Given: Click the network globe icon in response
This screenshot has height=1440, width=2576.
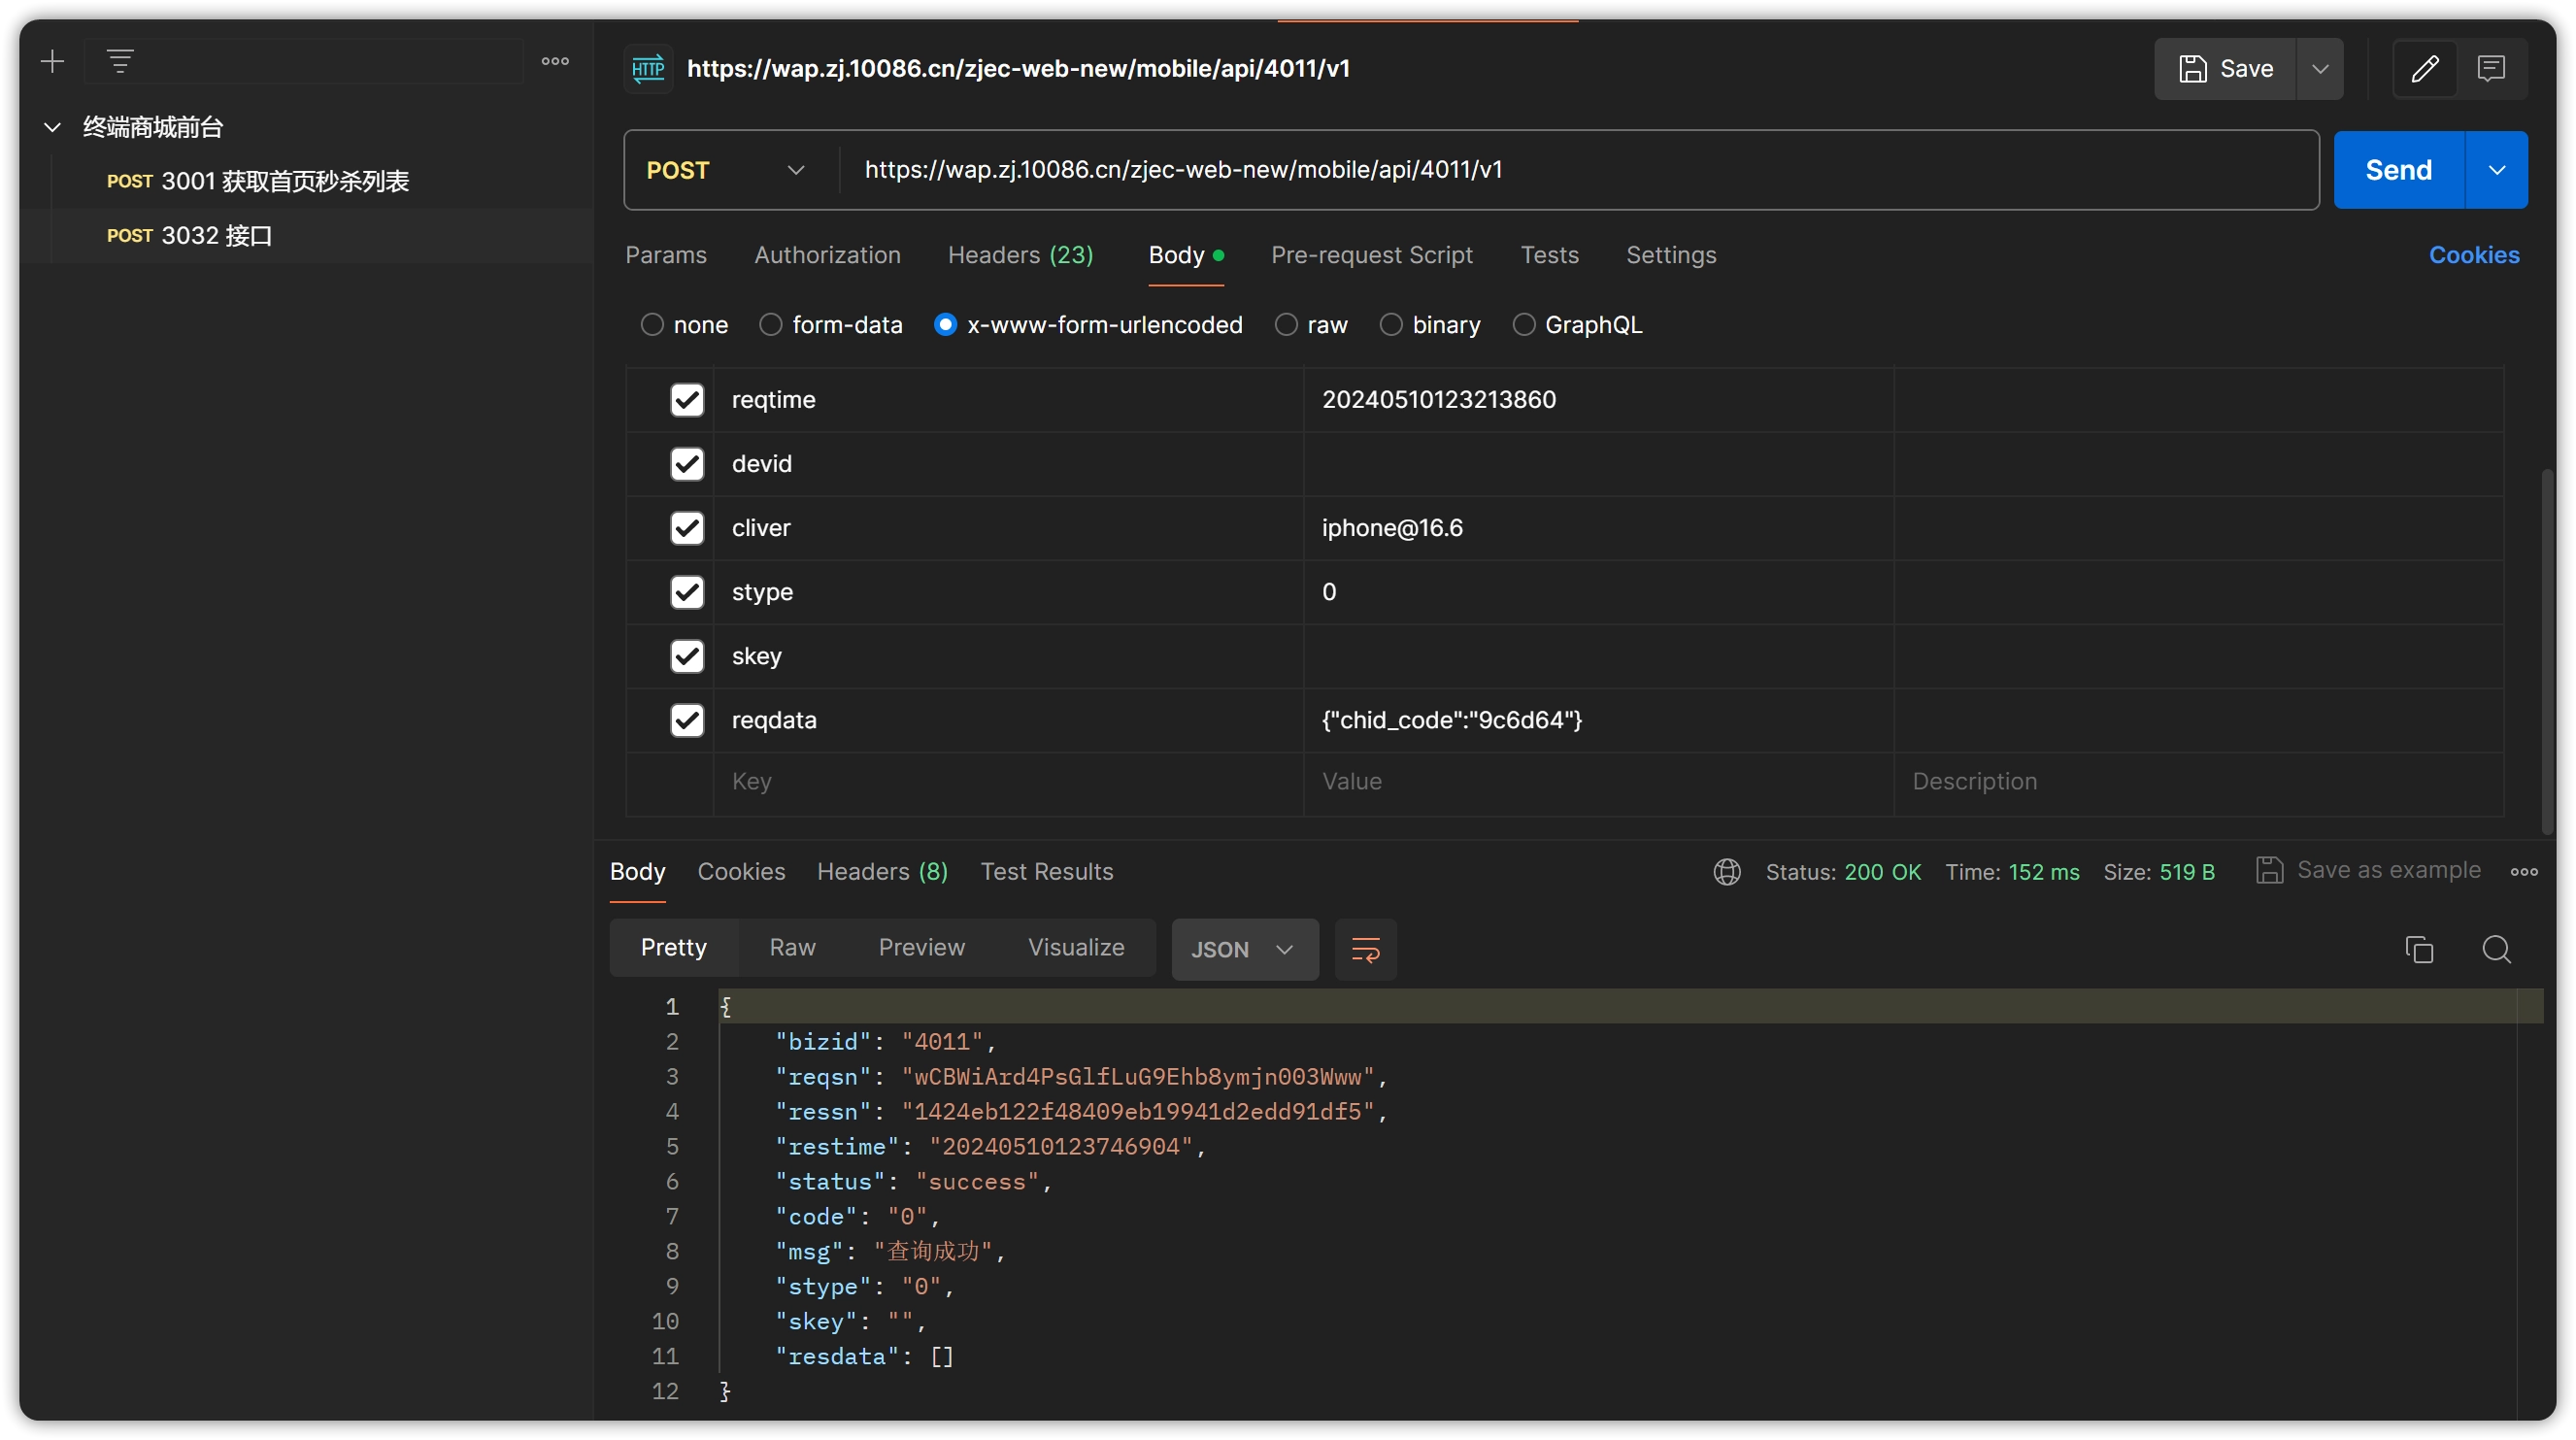Looking at the screenshot, I should [1727, 872].
